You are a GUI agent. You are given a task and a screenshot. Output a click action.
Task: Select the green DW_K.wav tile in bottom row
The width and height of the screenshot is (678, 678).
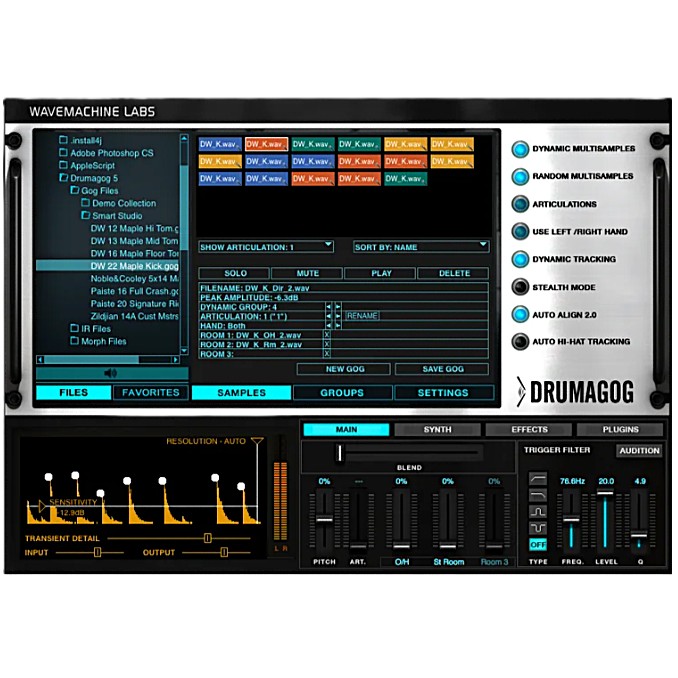point(406,179)
